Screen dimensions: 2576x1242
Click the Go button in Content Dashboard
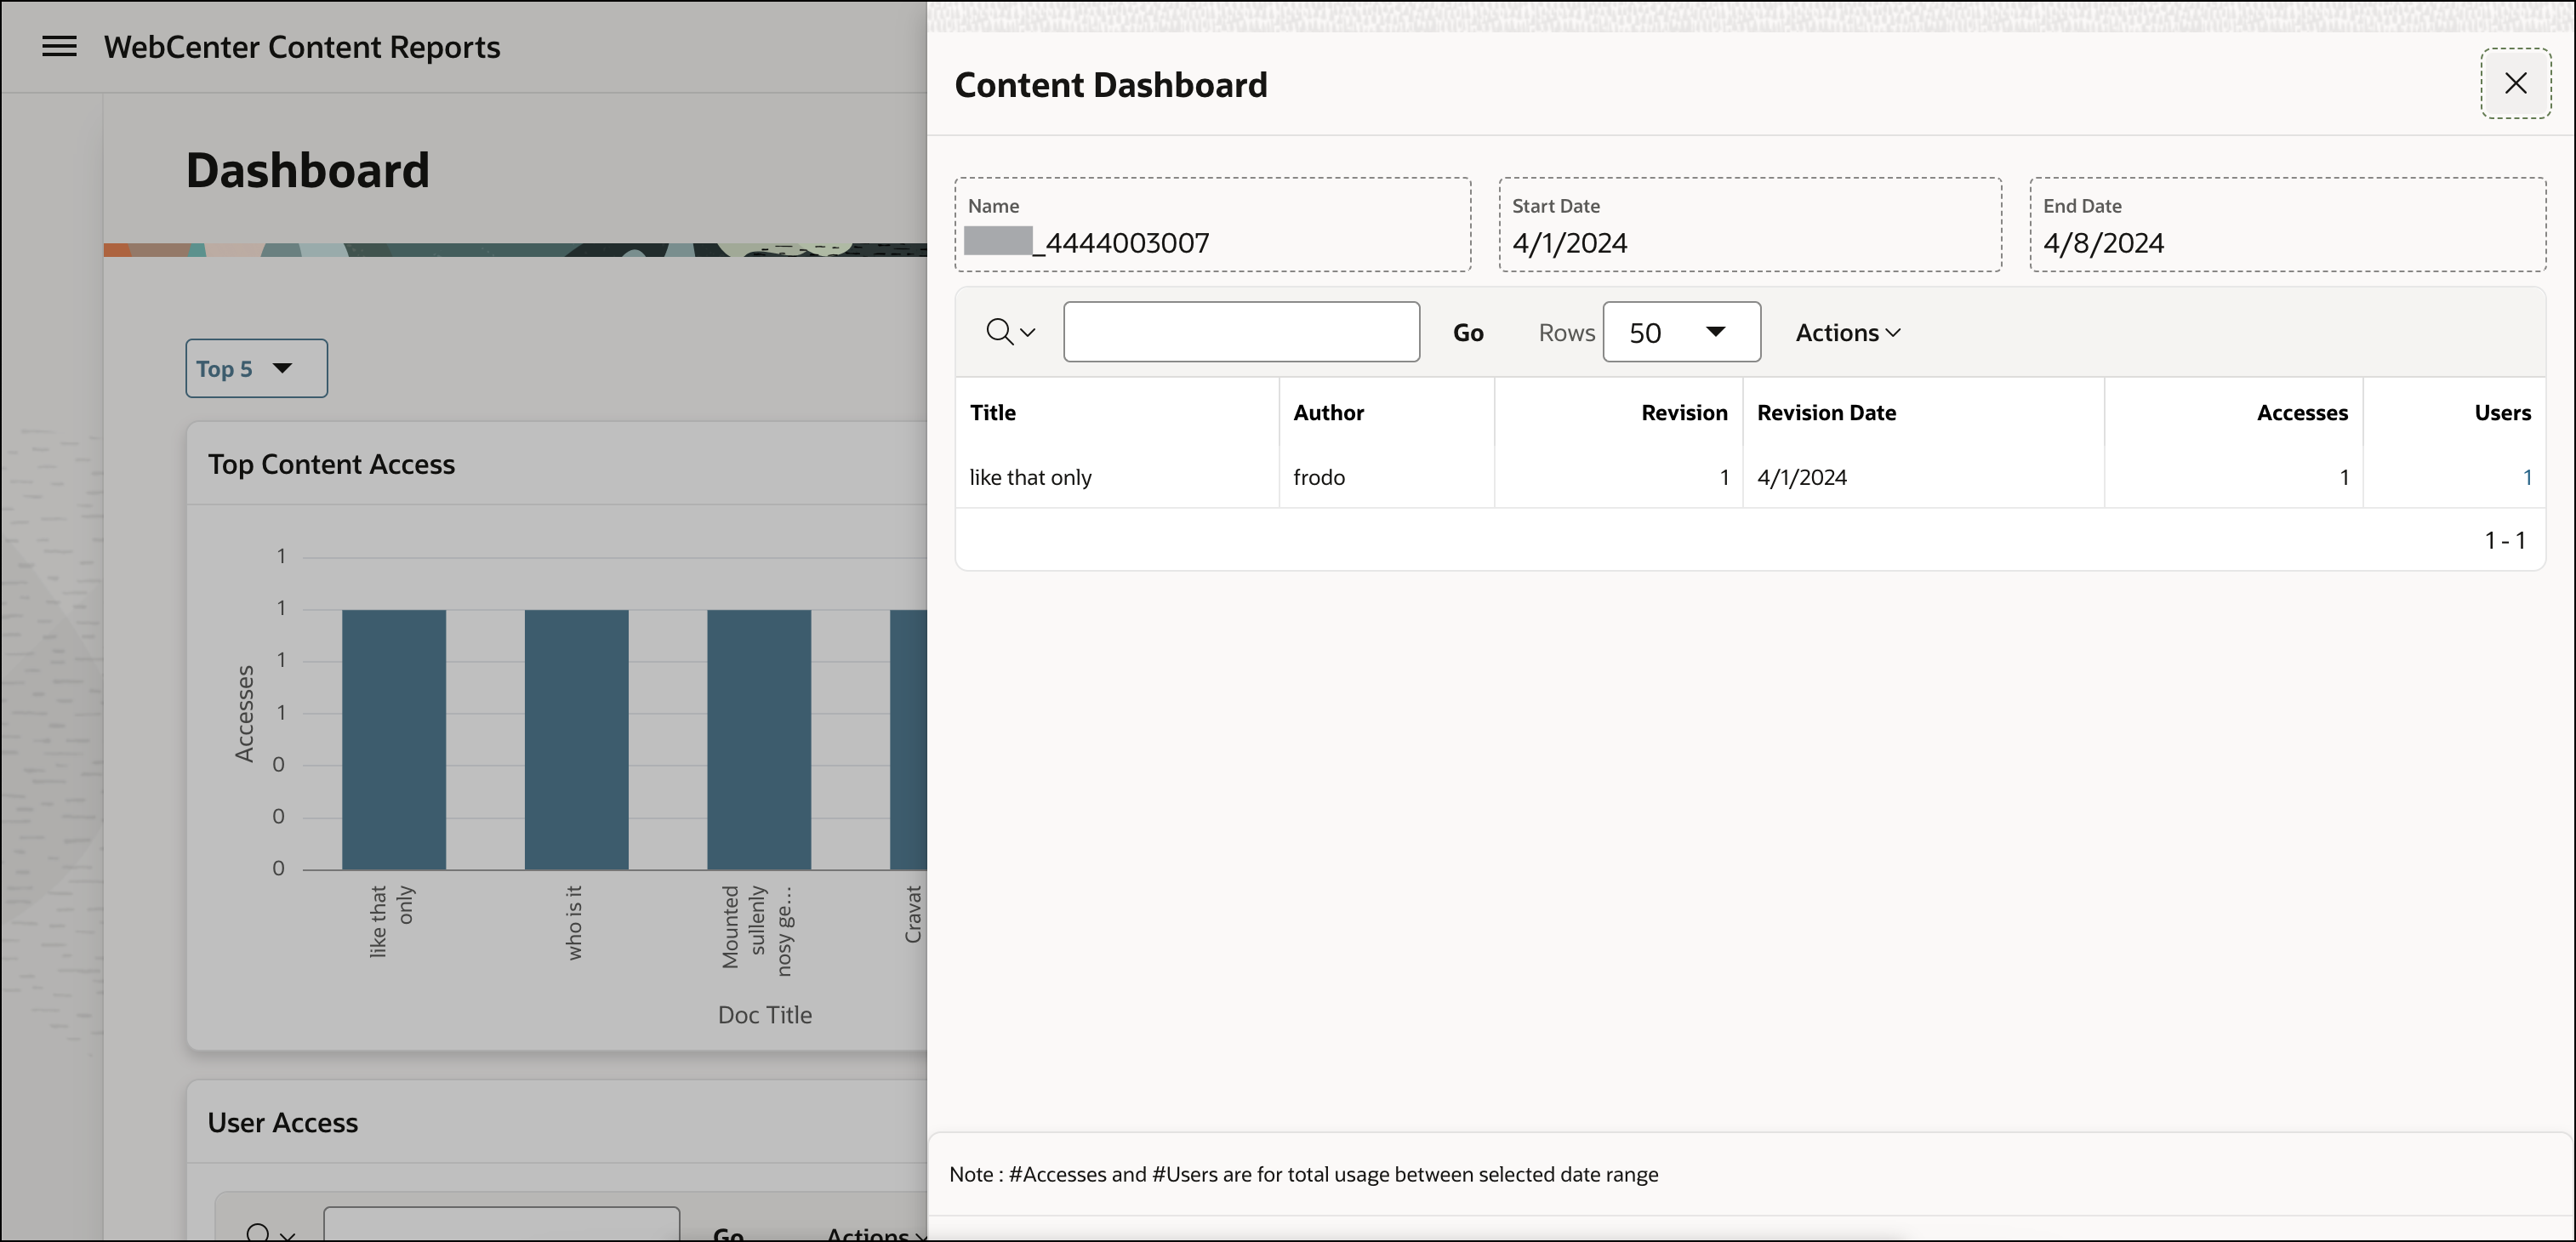1467,333
